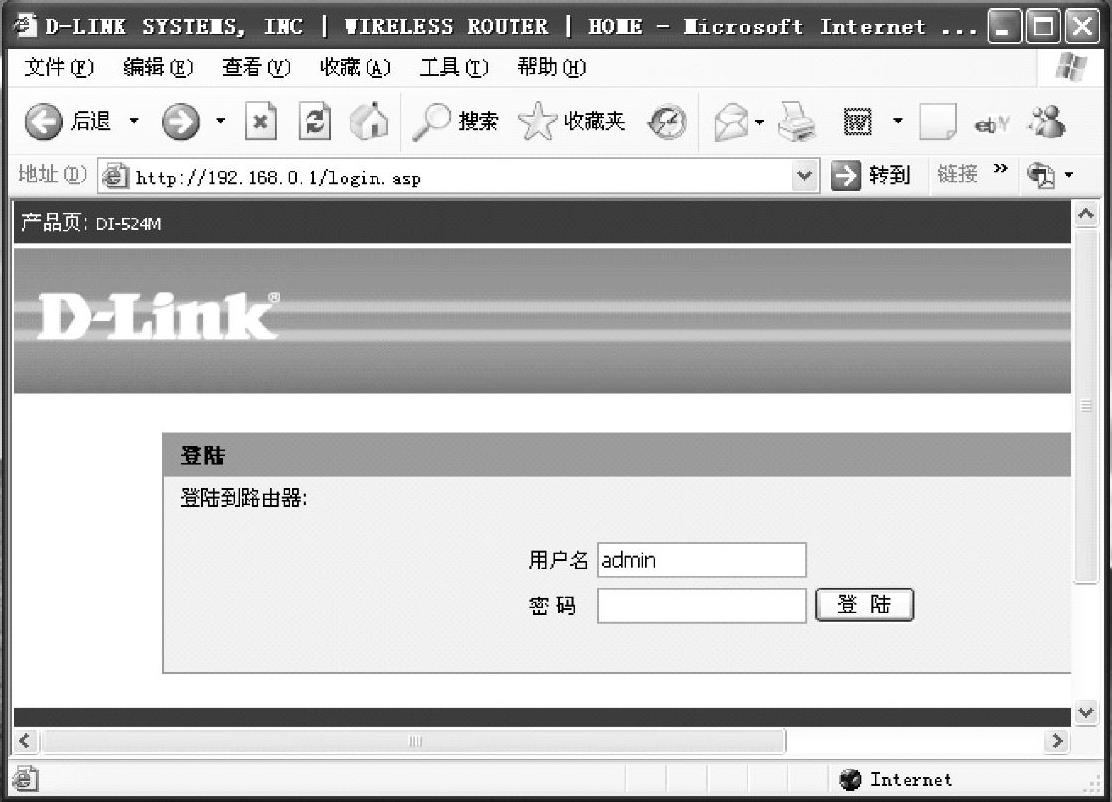1112x802 pixels.
Task: Click the 登陆到路由器 label
Action: point(243,498)
